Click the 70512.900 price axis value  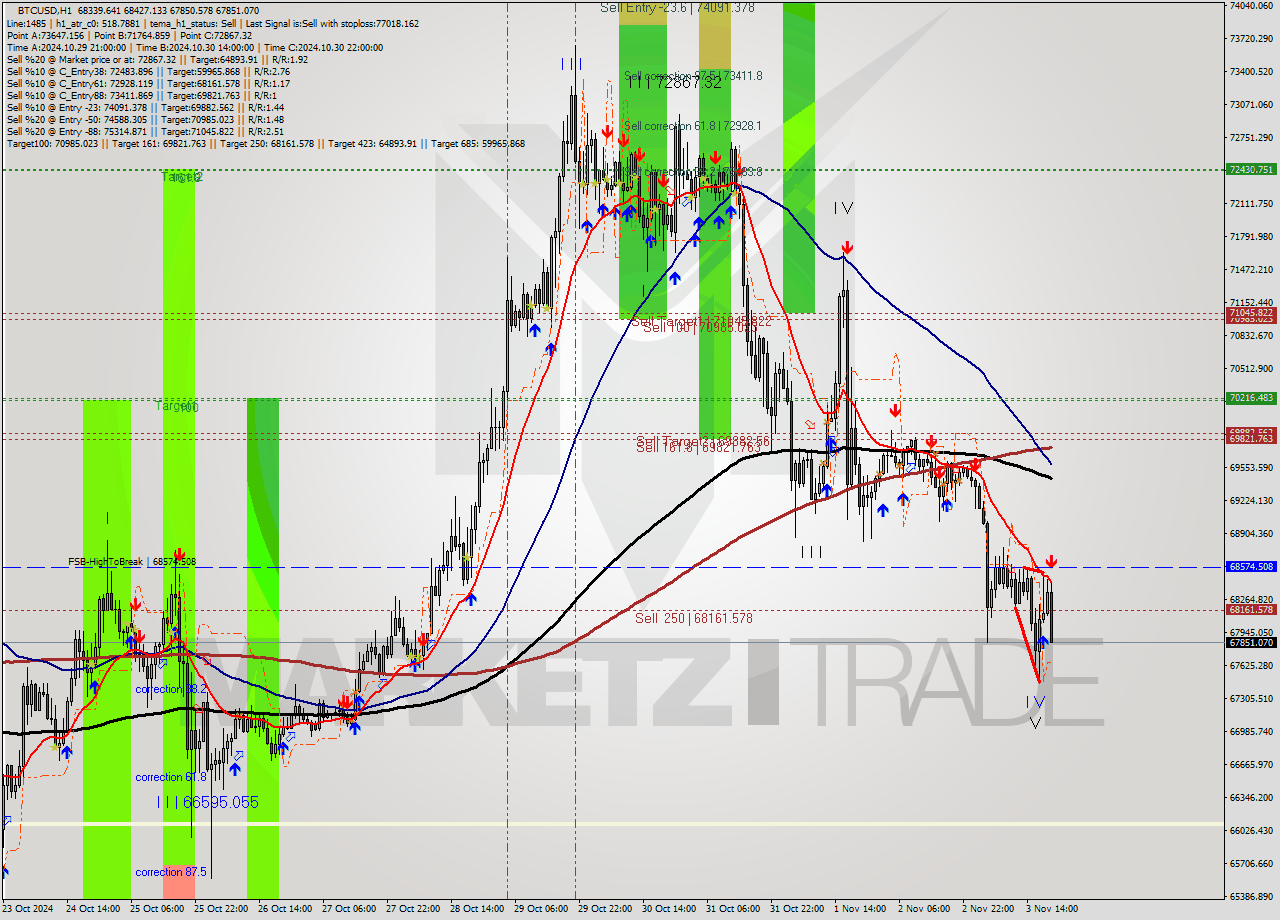(1251, 368)
